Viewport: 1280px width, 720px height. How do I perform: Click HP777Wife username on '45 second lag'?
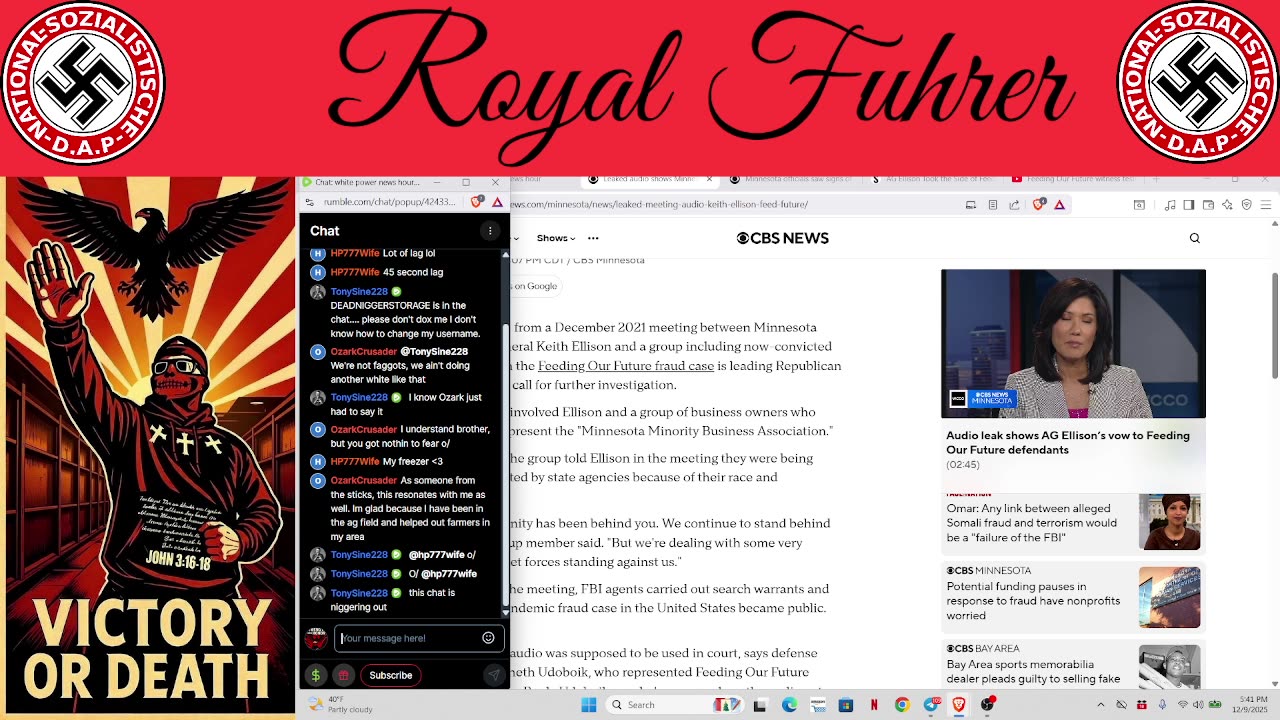click(x=355, y=272)
